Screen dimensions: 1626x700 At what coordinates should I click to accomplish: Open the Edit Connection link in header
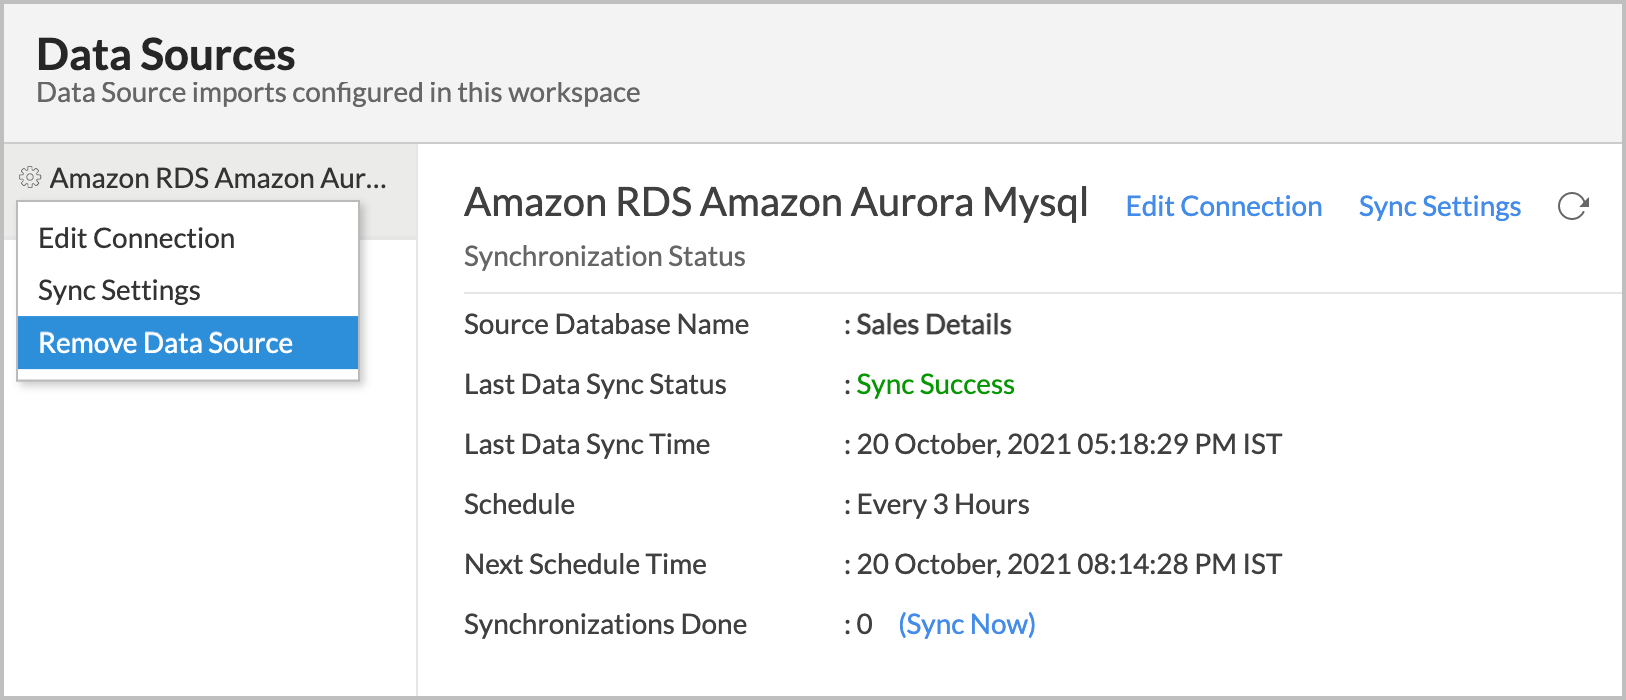pyautogui.click(x=1224, y=206)
